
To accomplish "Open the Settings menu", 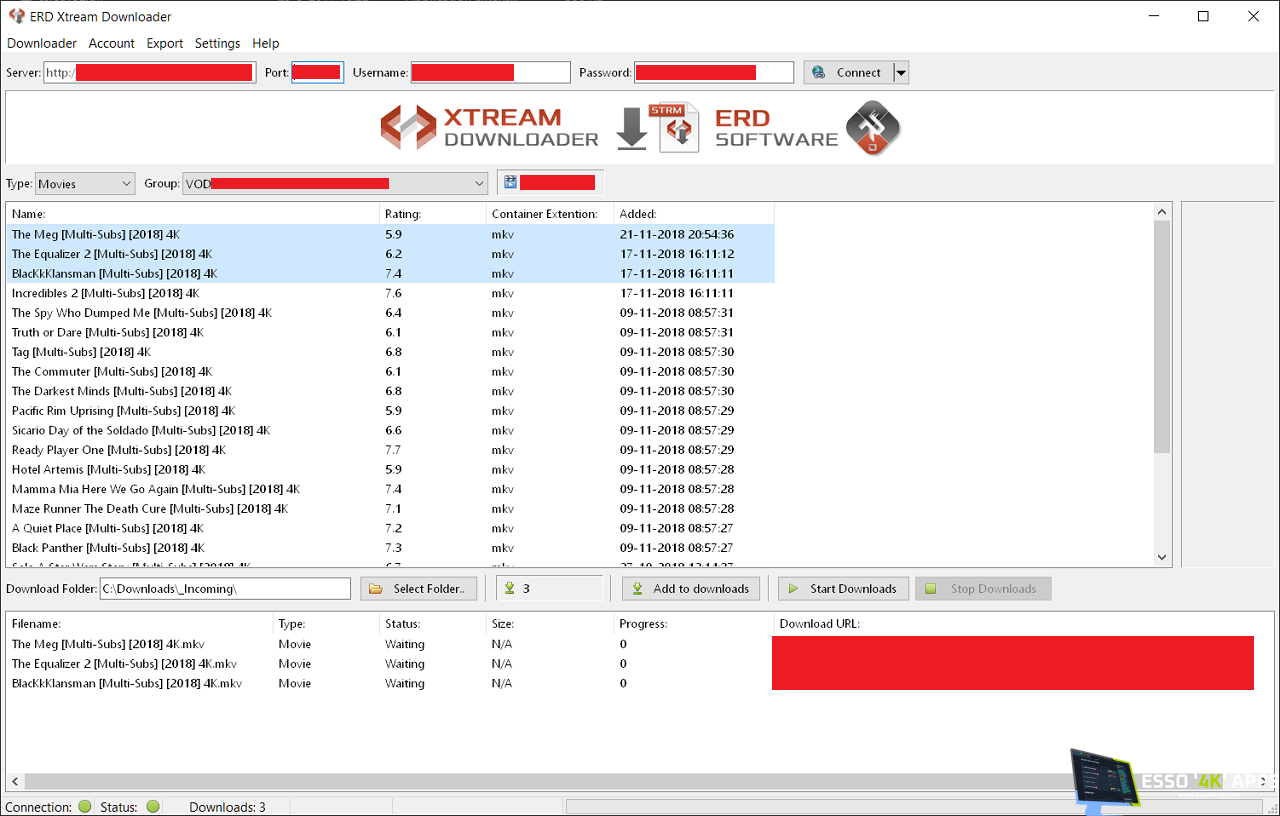I will (x=217, y=43).
